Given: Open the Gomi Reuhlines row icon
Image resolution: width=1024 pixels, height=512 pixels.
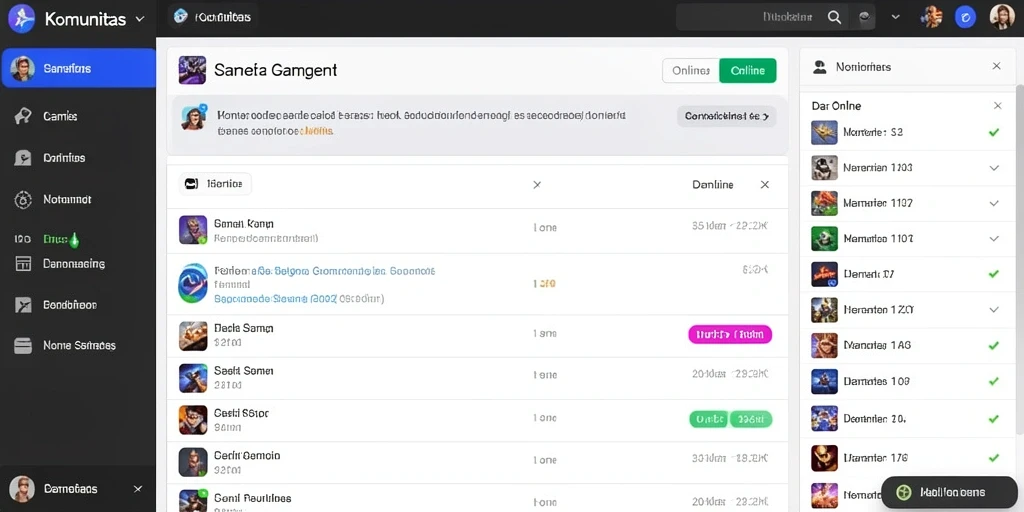Looking at the screenshot, I should [x=193, y=500].
